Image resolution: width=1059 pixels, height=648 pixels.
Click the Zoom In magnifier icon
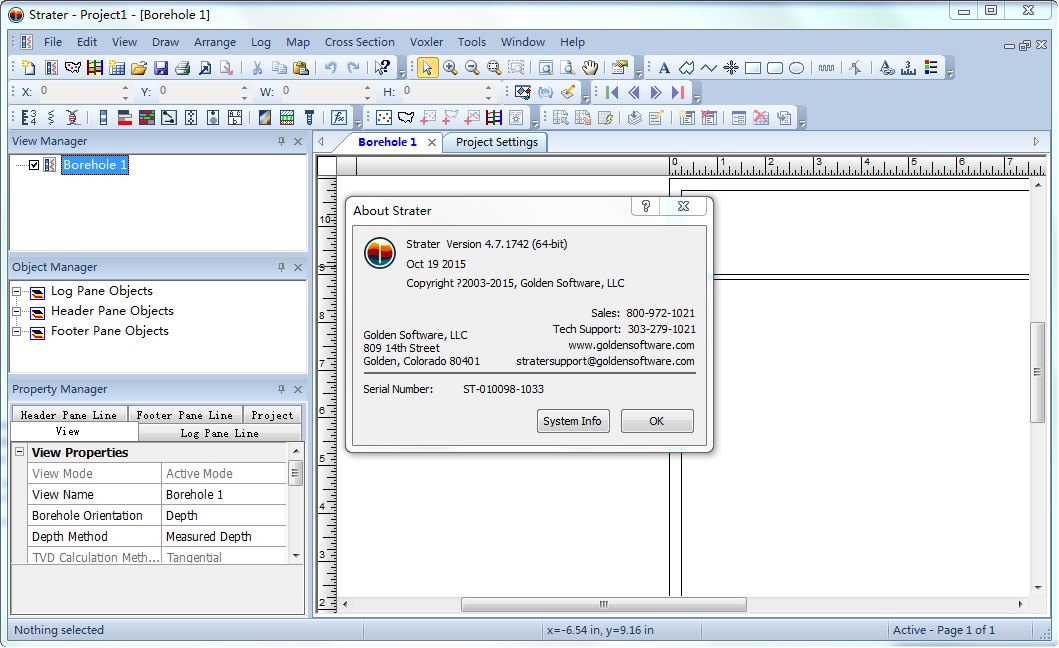450,68
